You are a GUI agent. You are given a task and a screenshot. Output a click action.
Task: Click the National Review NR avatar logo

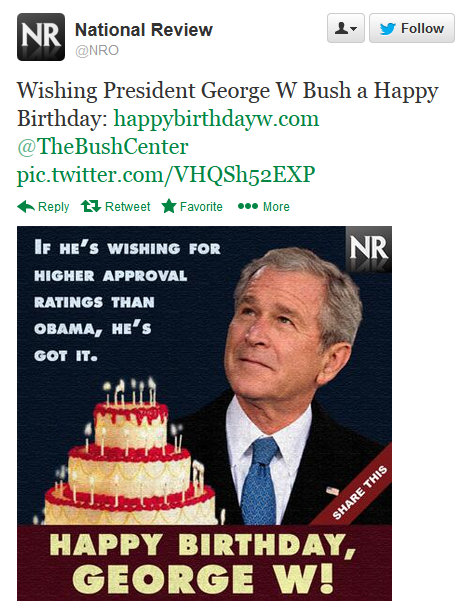[x=41, y=37]
